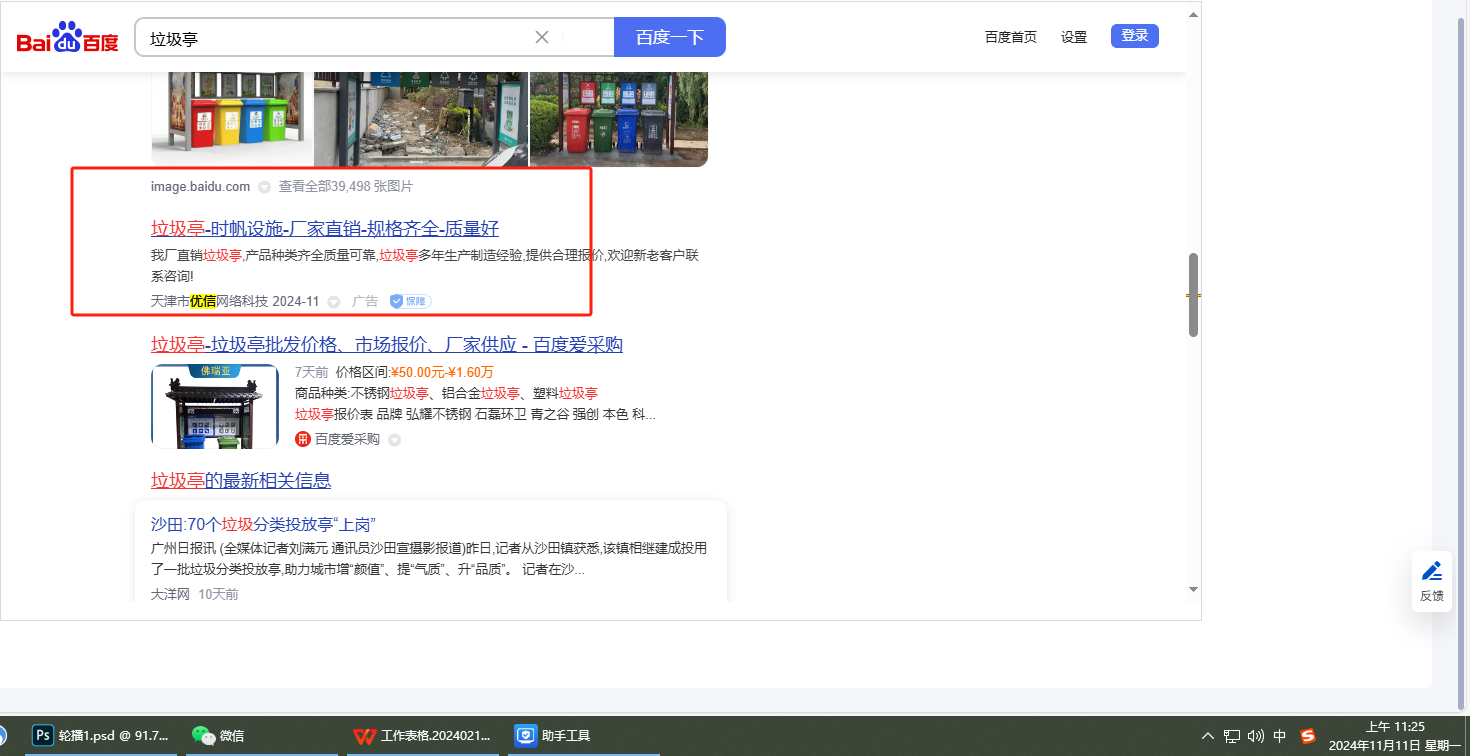This screenshot has width=1470, height=756.
Task: Expand dropdown arrow next to image.baidu.com
Action: (264, 187)
